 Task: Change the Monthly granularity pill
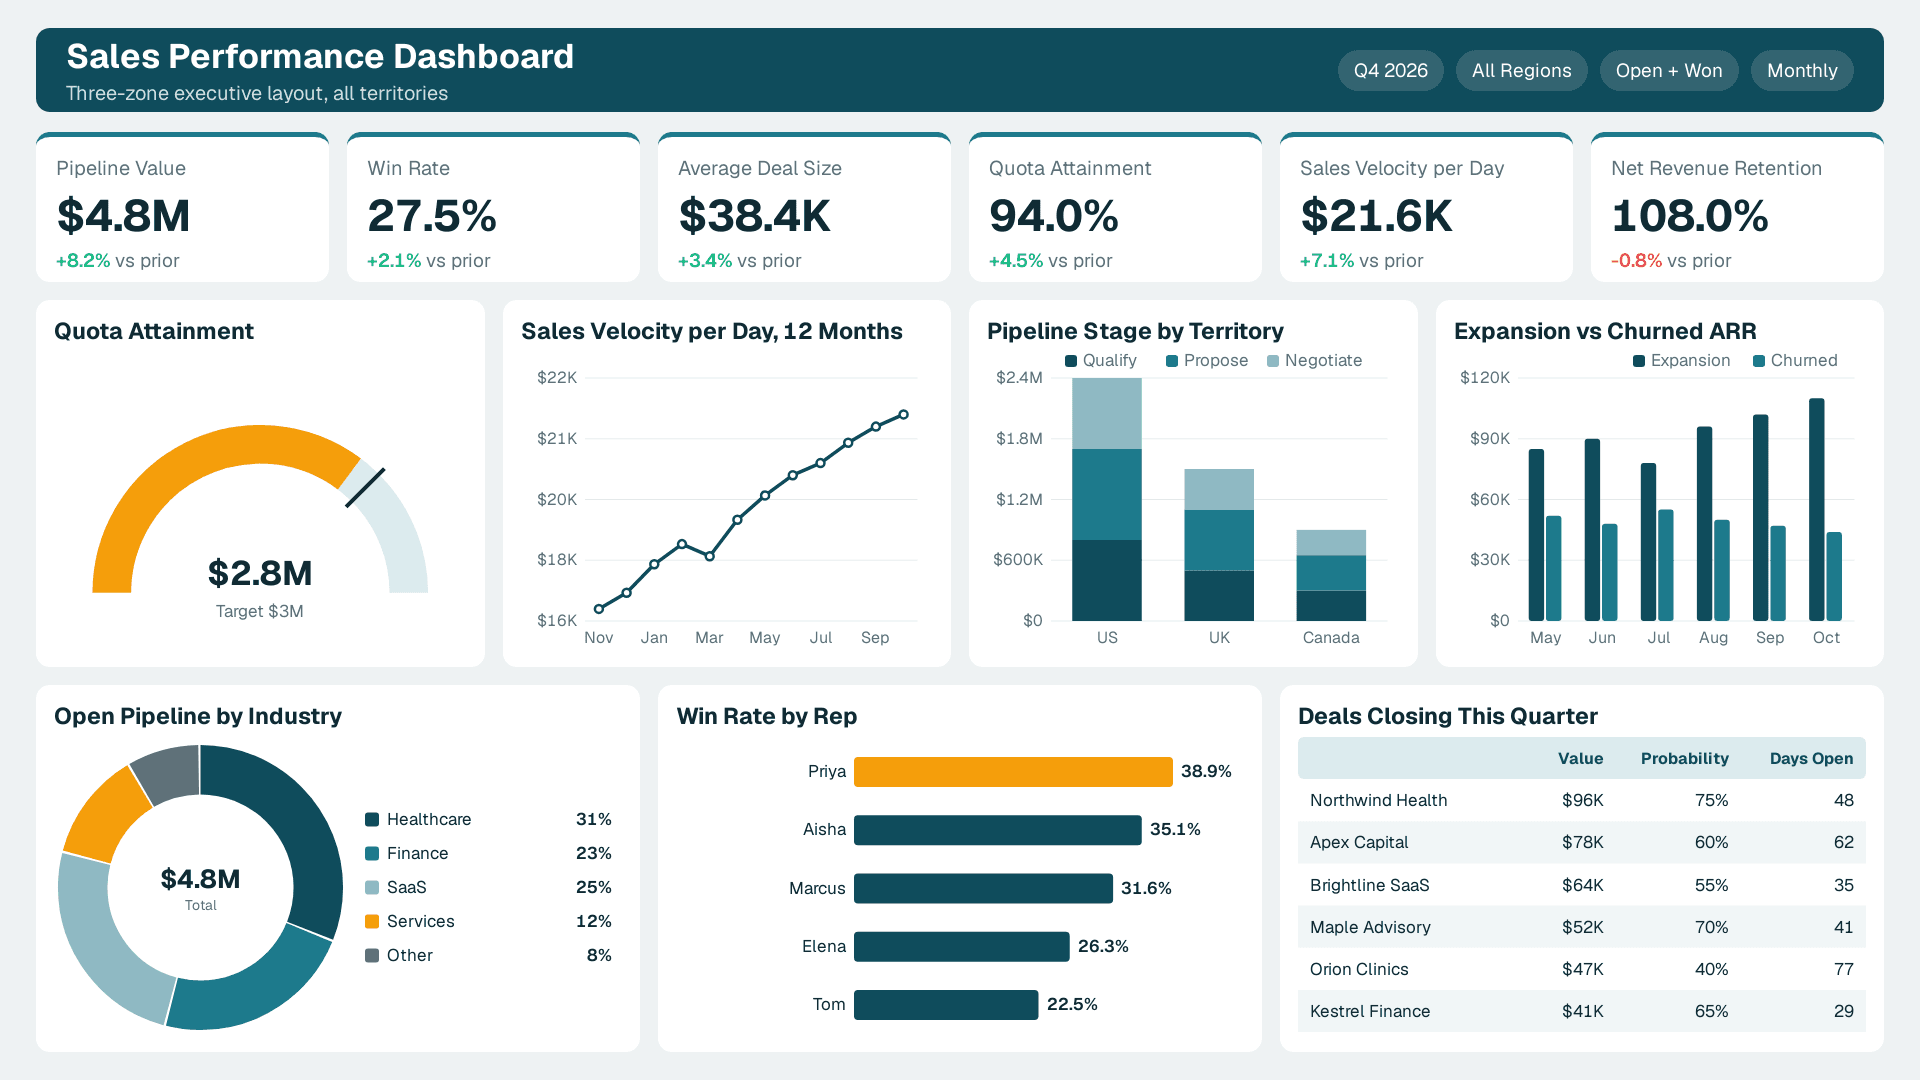point(1801,71)
